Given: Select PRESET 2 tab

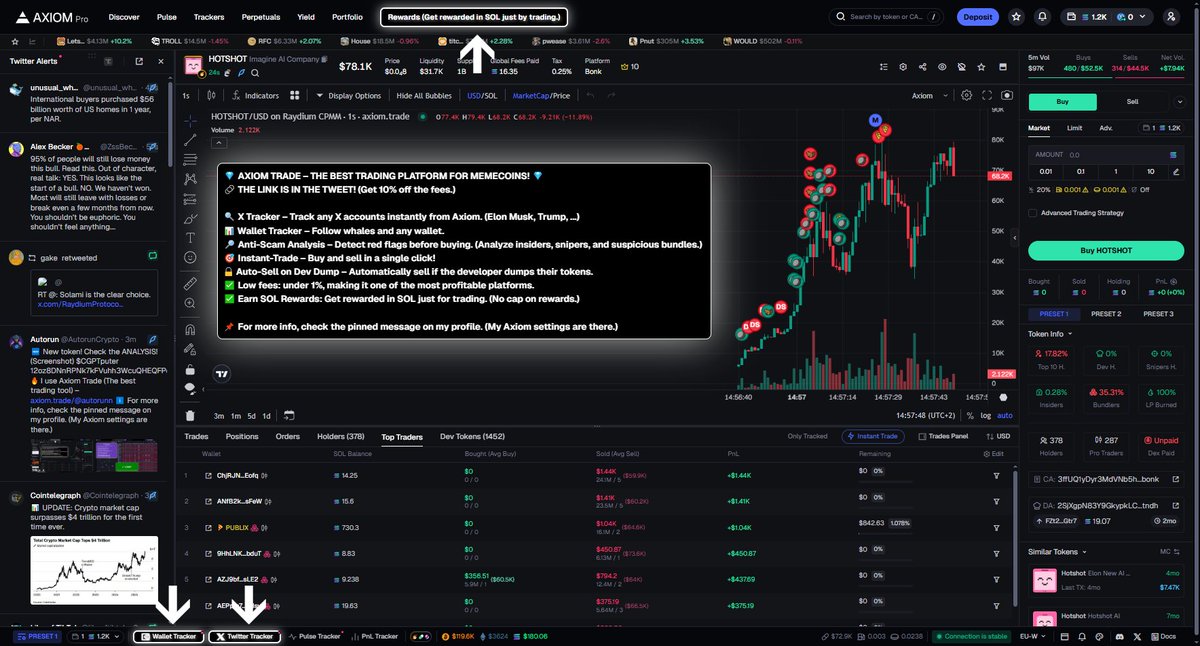Looking at the screenshot, I should click(1105, 314).
